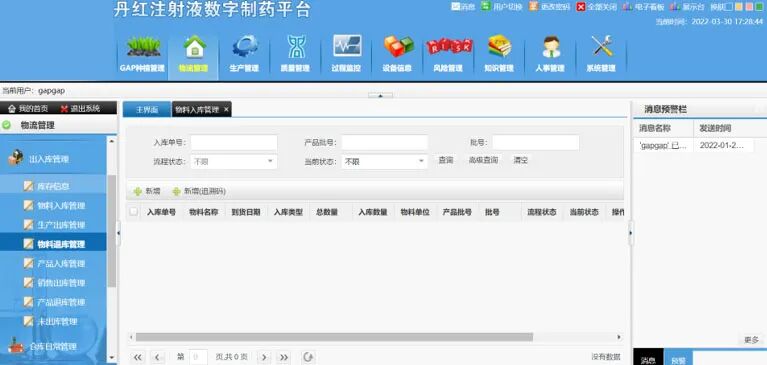Click 用户切换 to switch user

[501, 7]
